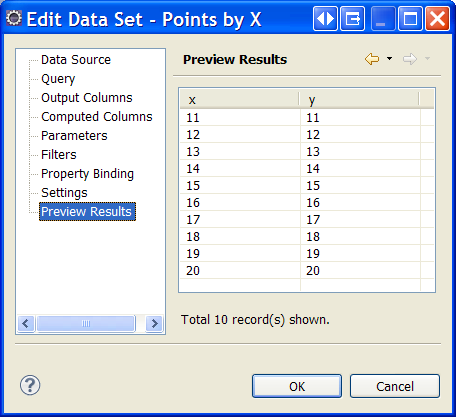This screenshot has height=417, width=456.
Task: Click the sidebar scroll right arrow
Action: coord(154,323)
